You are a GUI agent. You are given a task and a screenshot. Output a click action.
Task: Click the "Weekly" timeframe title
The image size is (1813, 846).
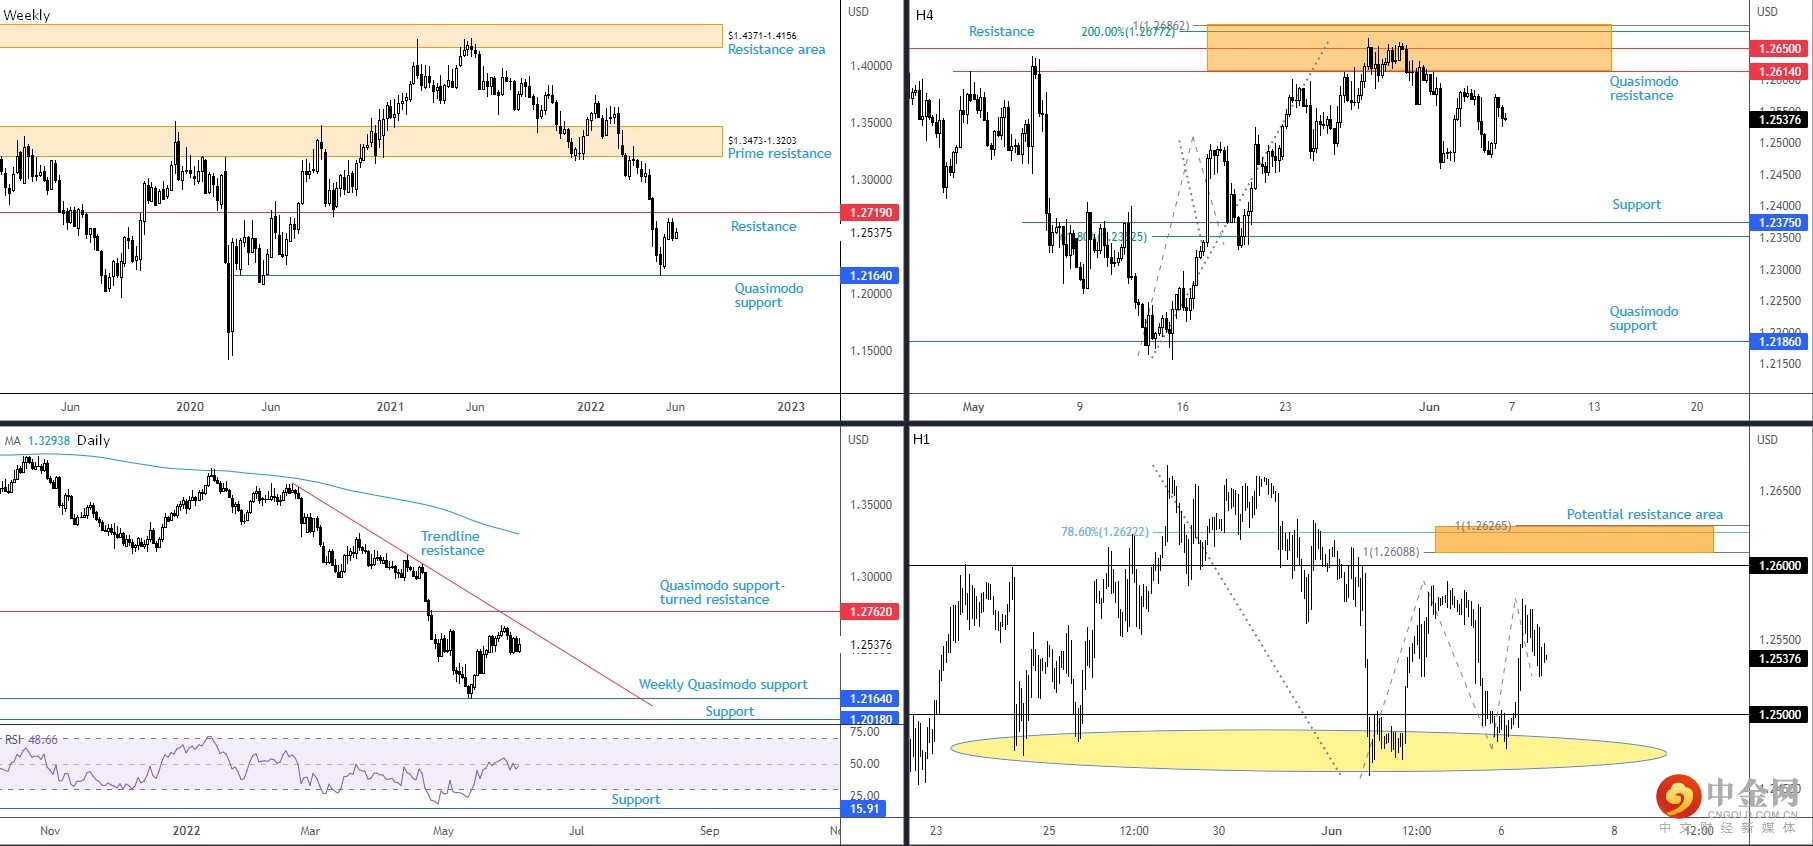click(x=27, y=15)
